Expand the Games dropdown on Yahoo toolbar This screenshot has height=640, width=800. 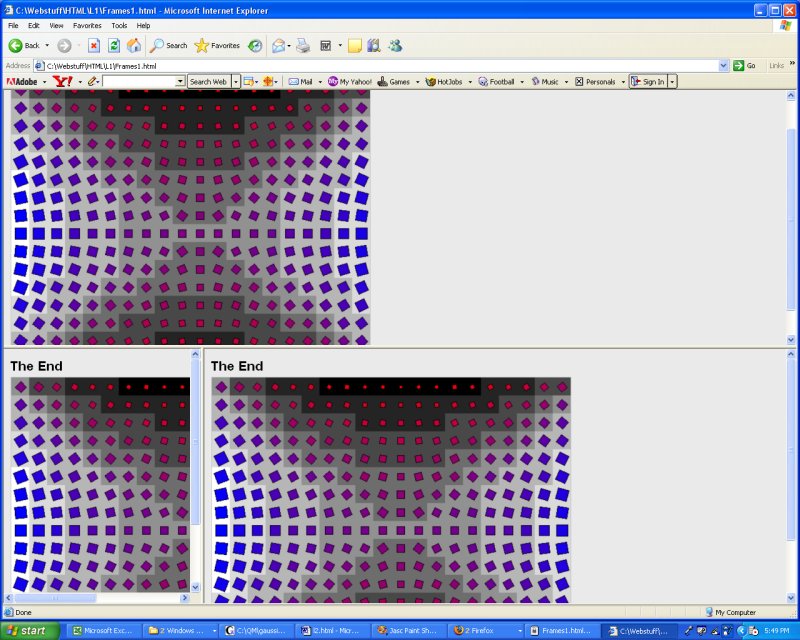tap(417, 82)
